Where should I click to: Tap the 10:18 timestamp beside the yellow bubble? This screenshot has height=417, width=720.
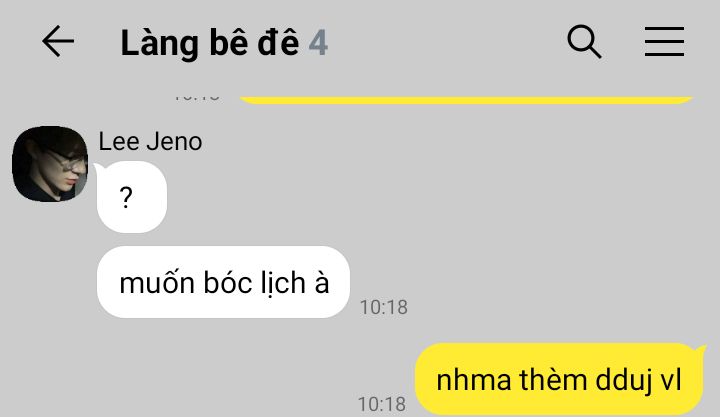(x=382, y=404)
